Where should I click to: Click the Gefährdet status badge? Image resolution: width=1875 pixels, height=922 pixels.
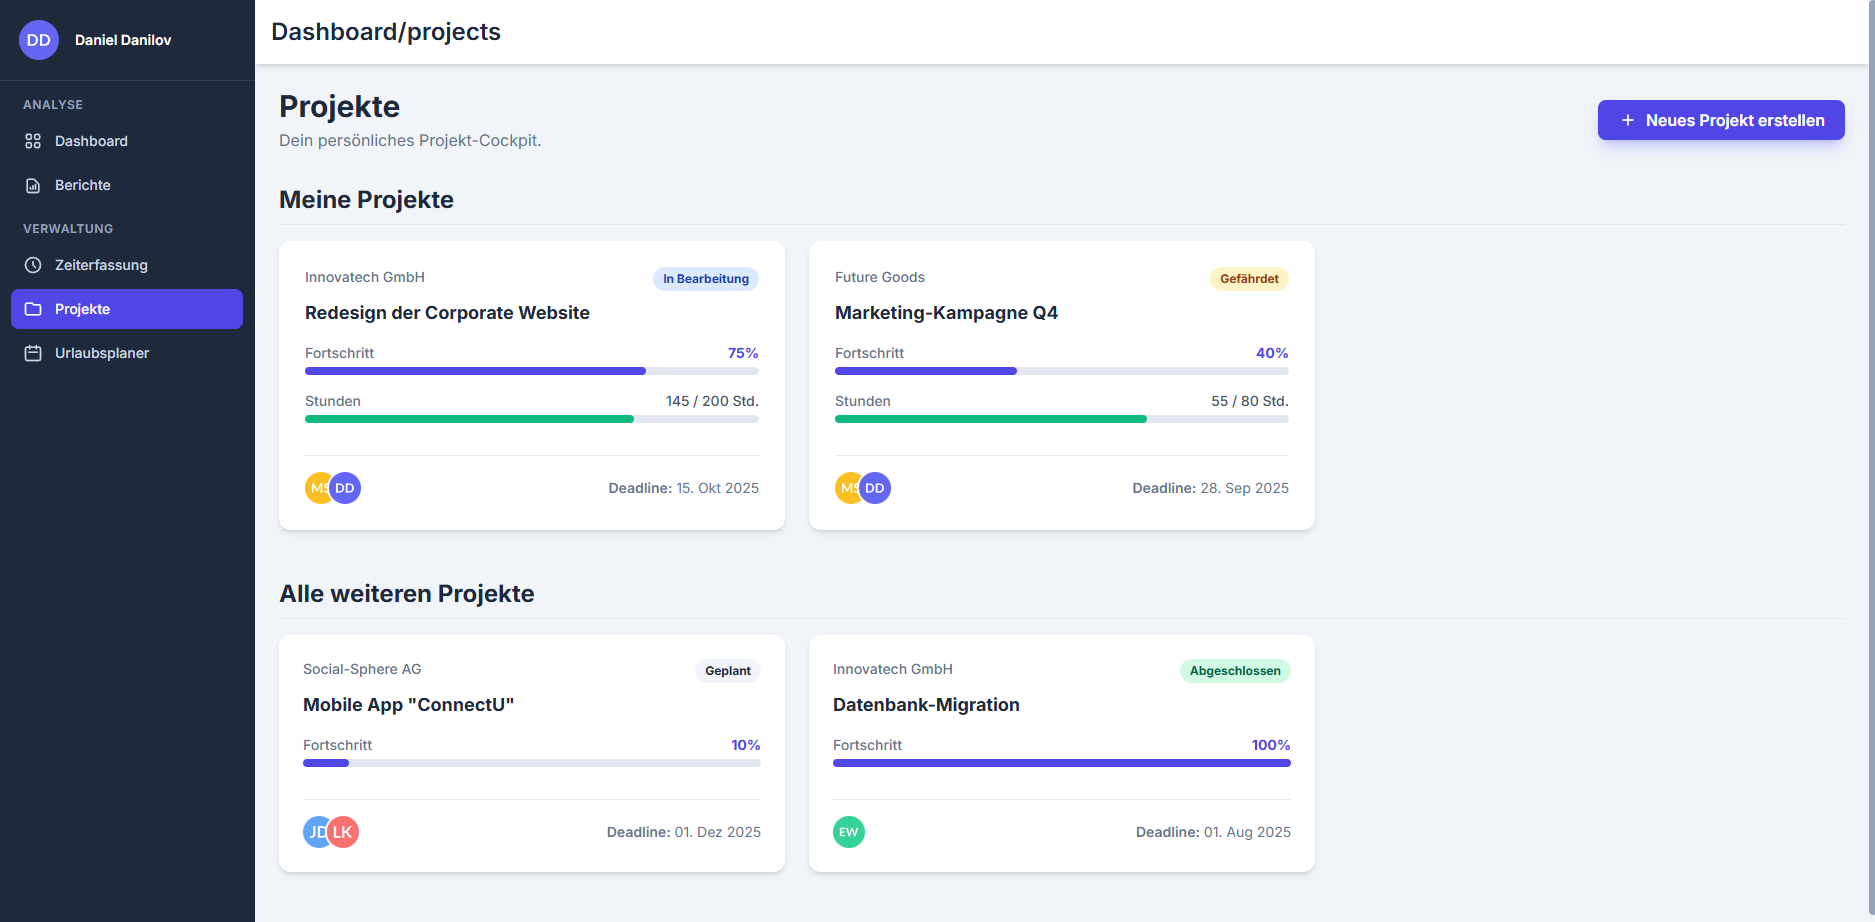(1249, 279)
